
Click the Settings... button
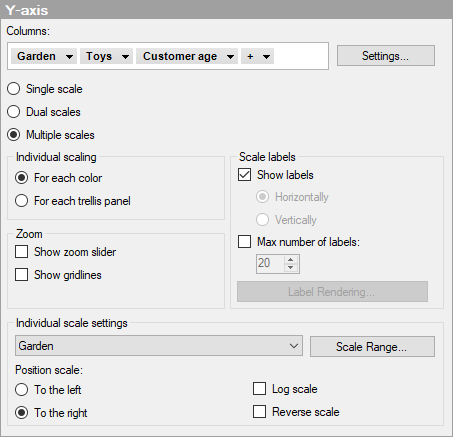click(386, 56)
